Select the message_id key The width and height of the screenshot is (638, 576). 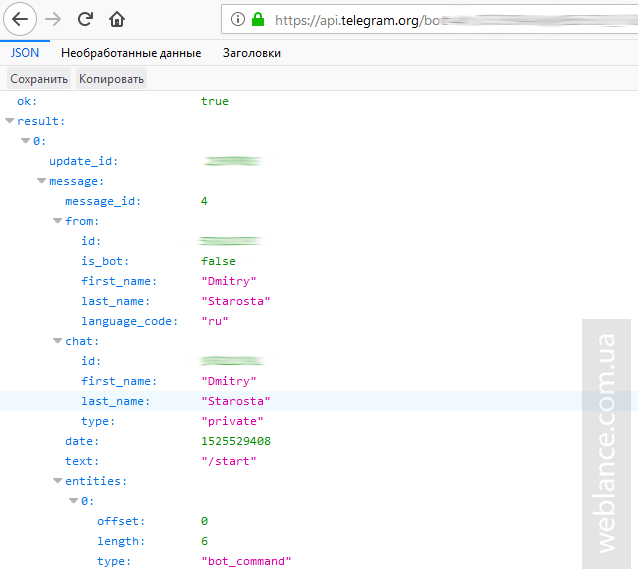pyautogui.click(x=103, y=201)
